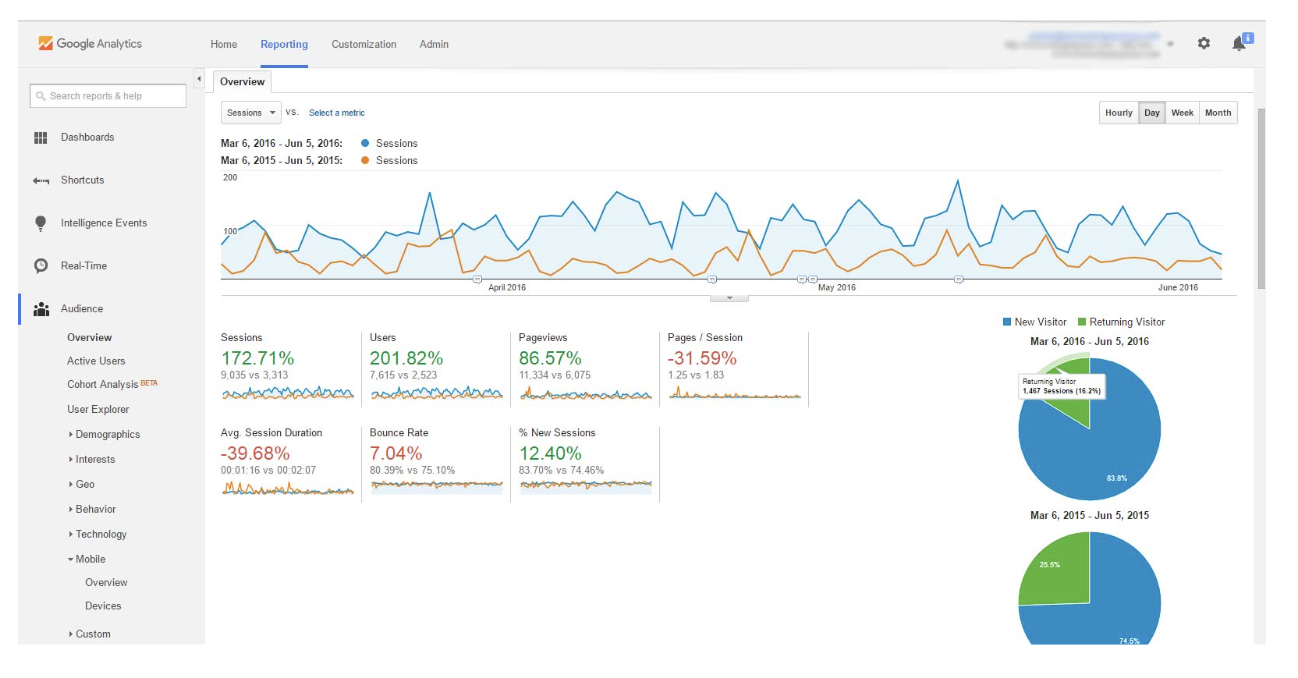
Task: Open the Sessions metric dropdown
Action: pyautogui.click(x=251, y=112)
